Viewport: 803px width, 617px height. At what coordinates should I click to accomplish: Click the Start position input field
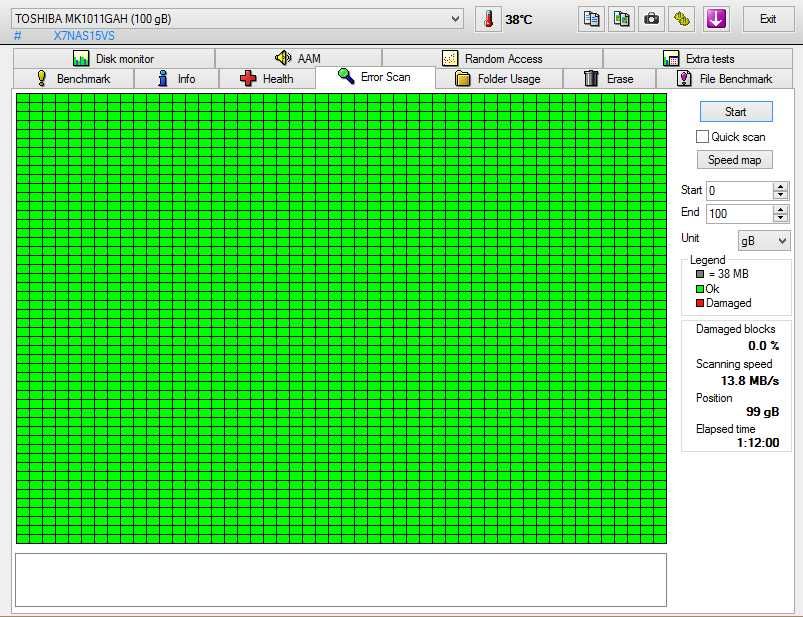pos(739,191)
